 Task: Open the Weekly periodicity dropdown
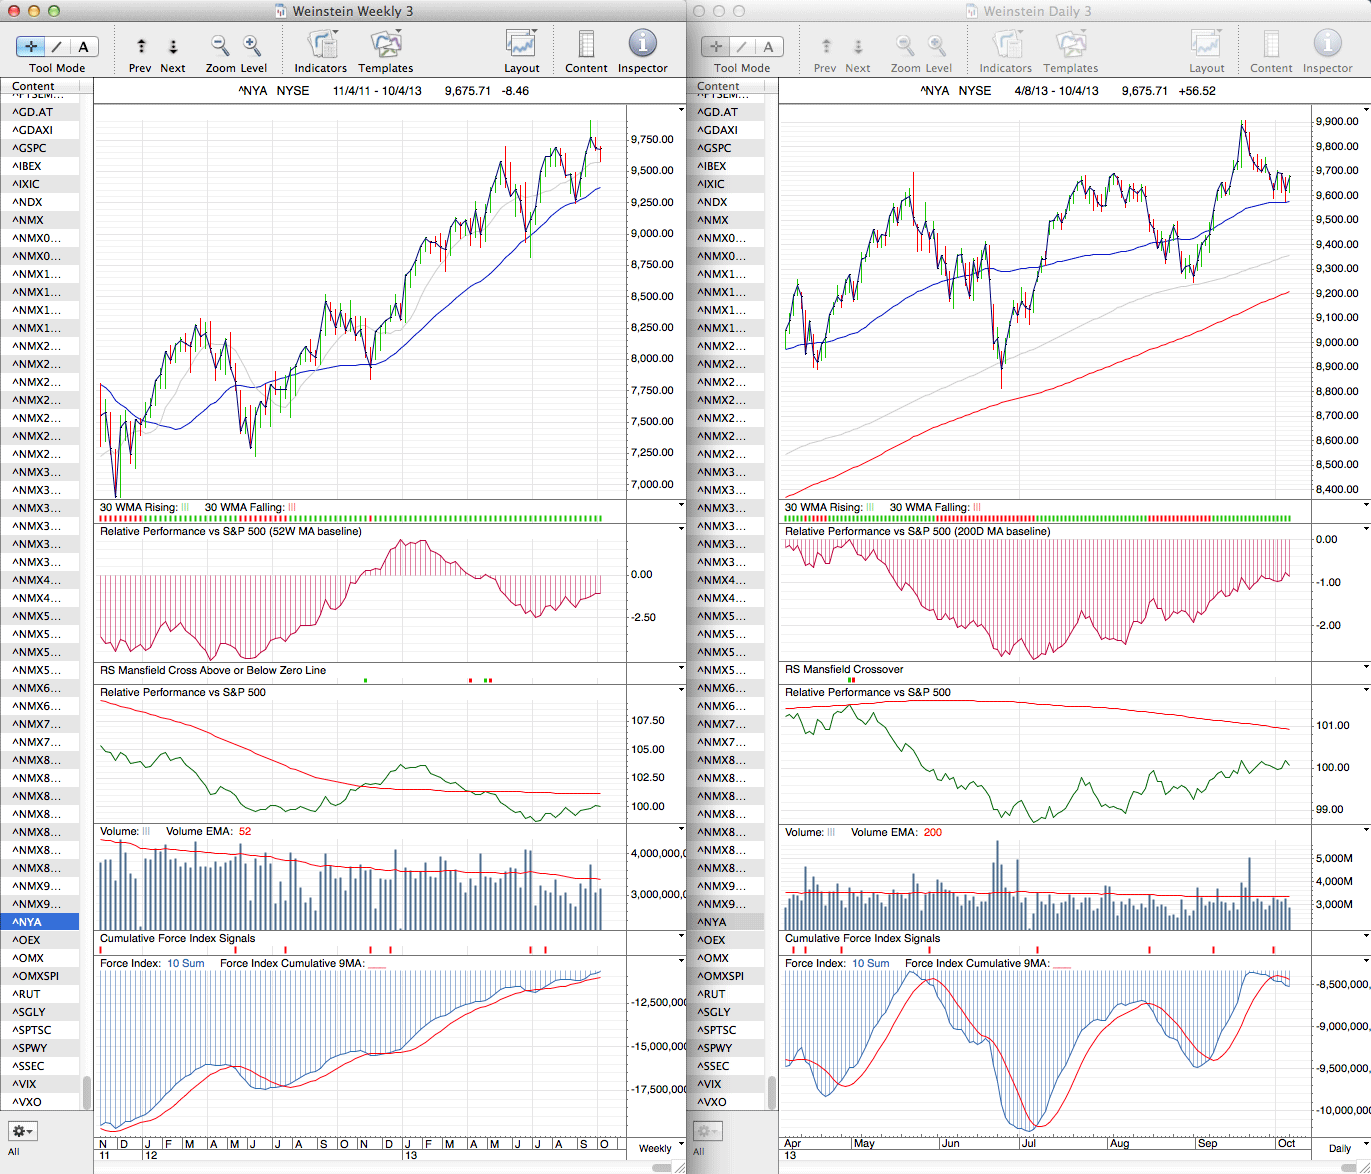point(660,1148)
